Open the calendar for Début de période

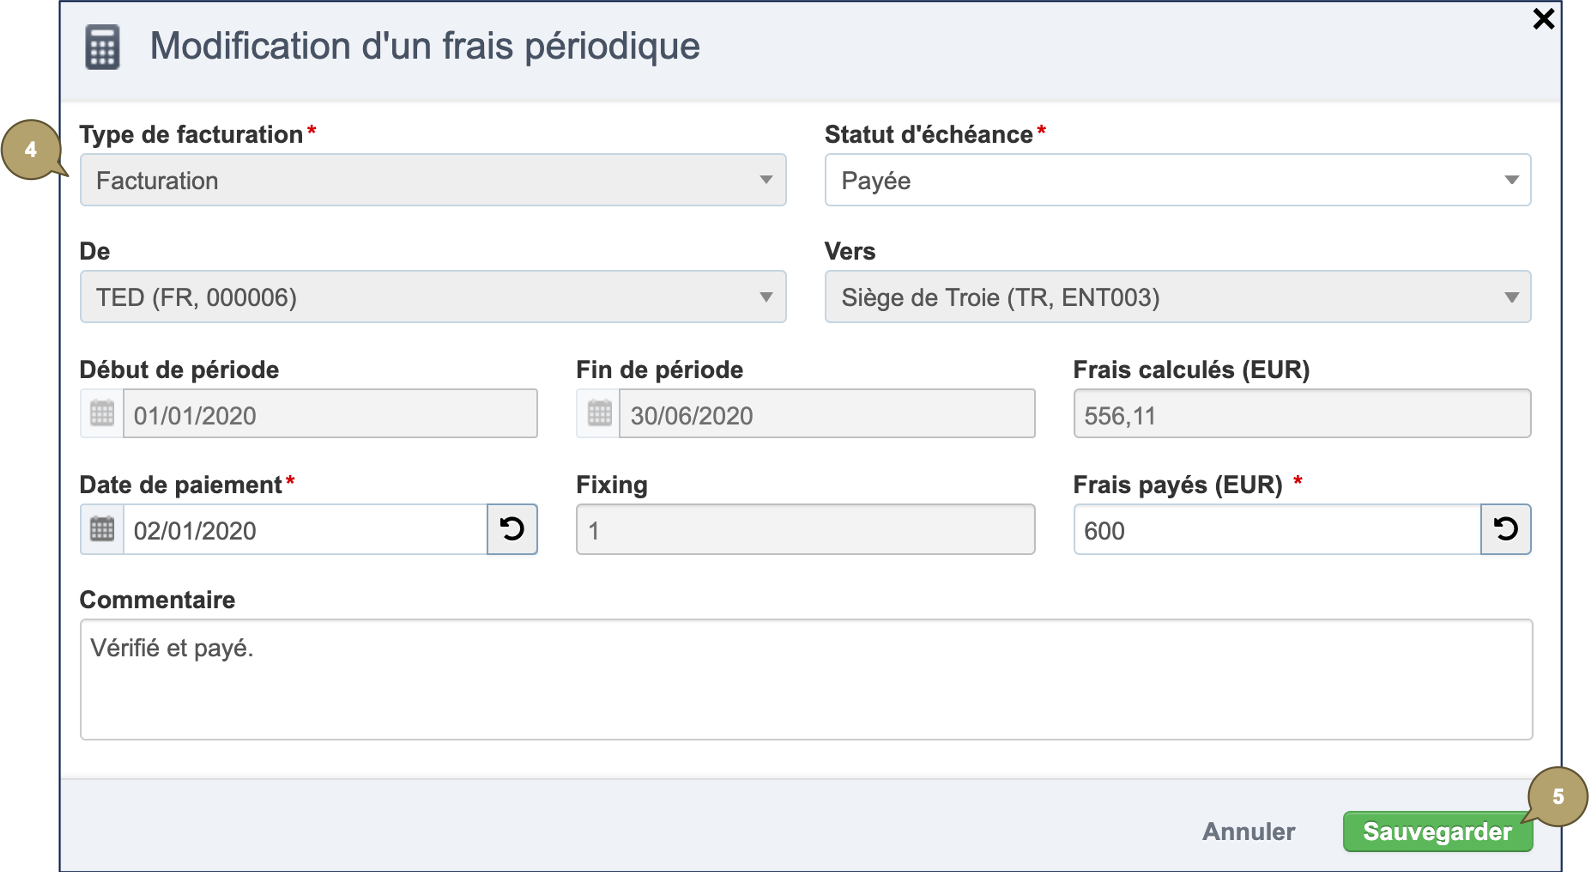point(100,412)
